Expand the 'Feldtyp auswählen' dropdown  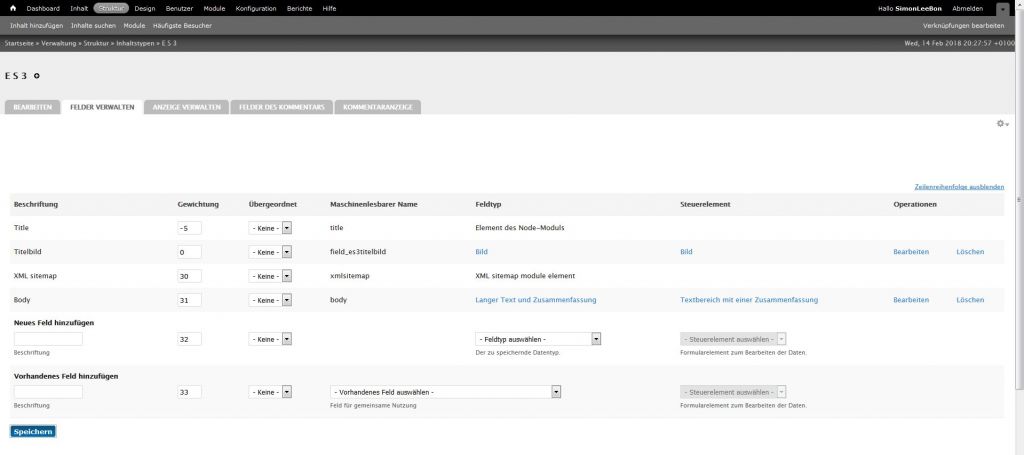(538, 339)
